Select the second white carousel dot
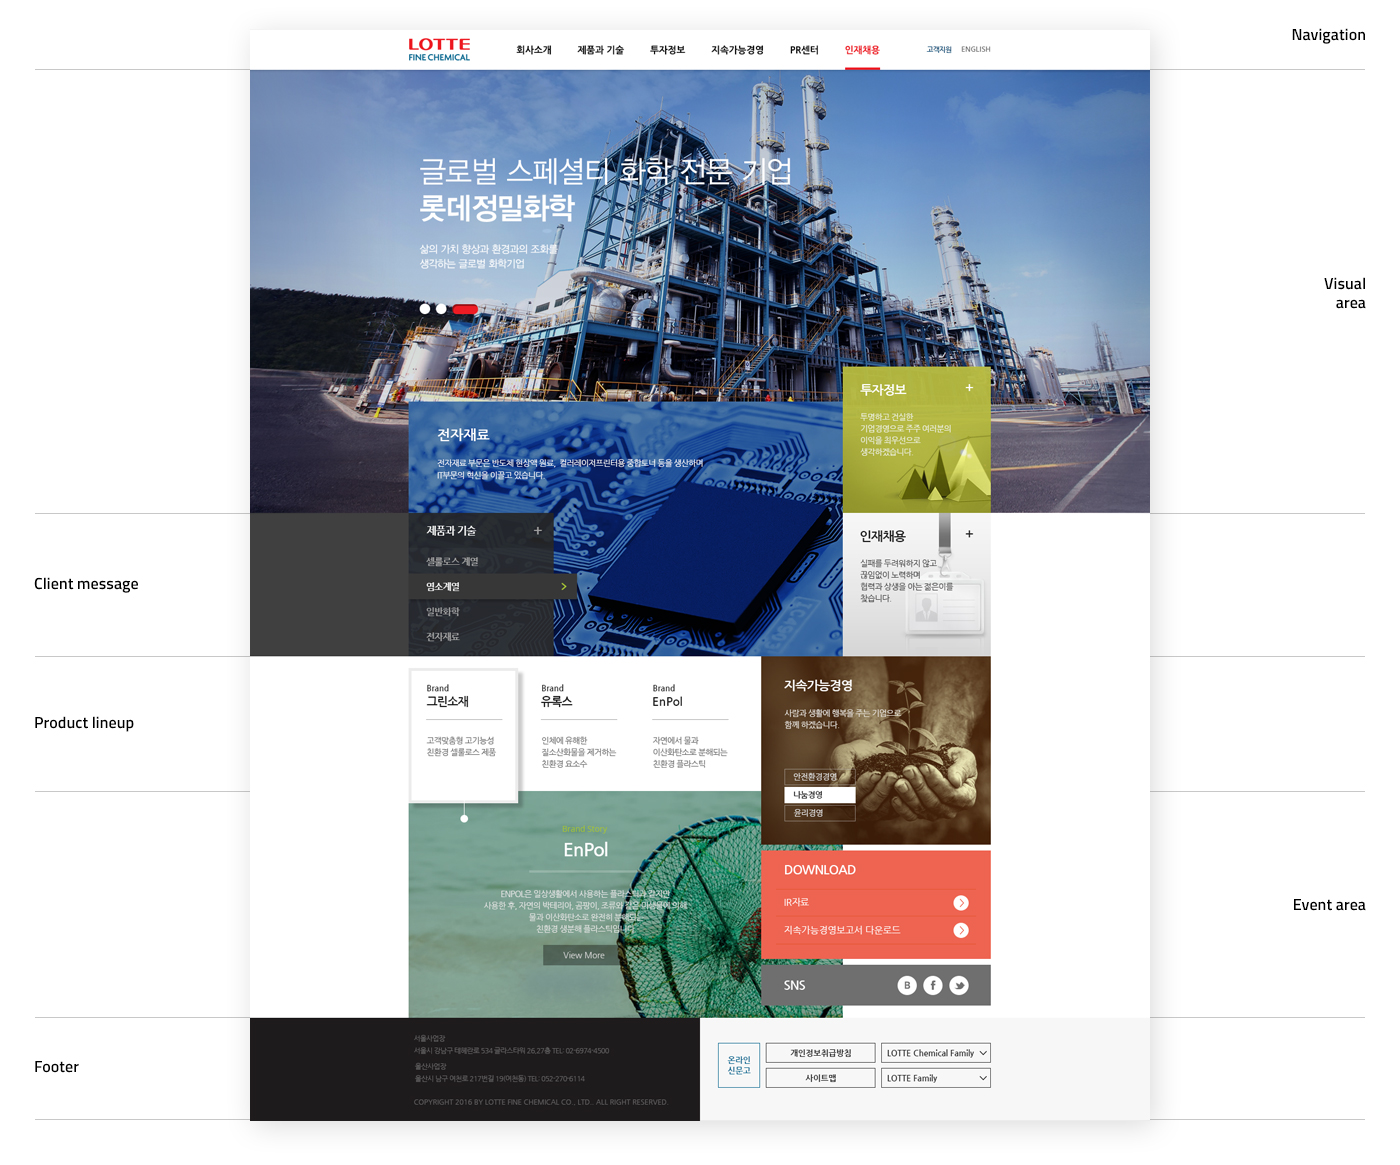Screen dimensions: 1400x1165 (x=441, y=309)
